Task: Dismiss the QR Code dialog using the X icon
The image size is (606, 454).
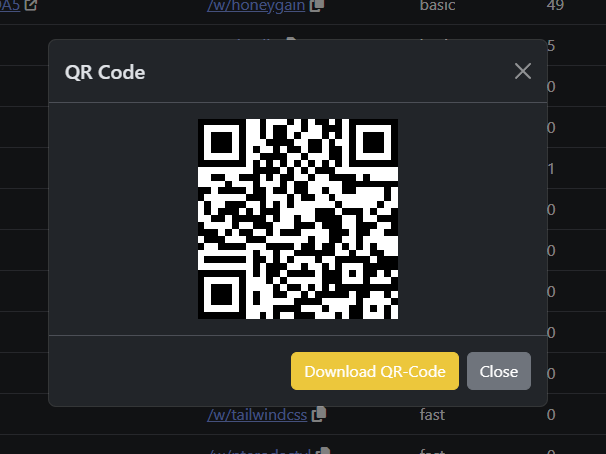Action: 523,71
